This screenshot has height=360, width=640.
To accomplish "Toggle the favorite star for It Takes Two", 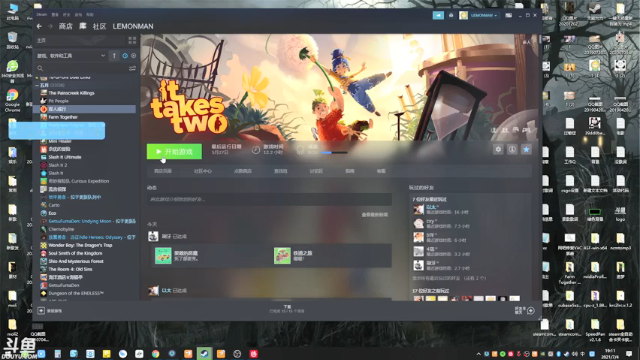I will pos(526,150).
